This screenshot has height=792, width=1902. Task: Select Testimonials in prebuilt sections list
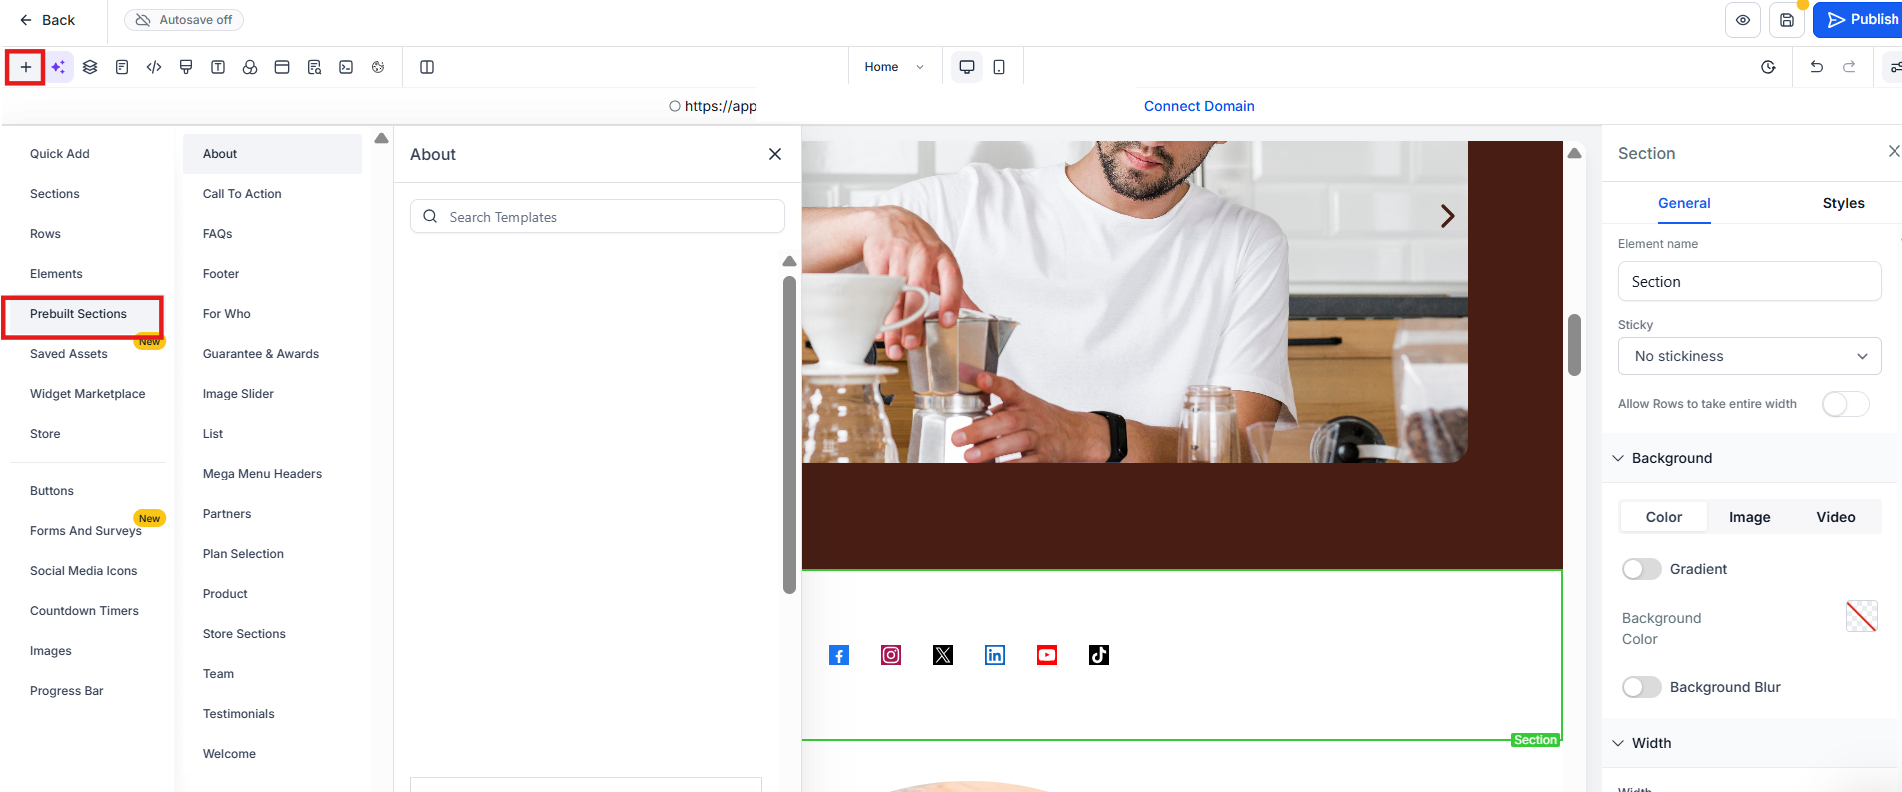(239, 714)
